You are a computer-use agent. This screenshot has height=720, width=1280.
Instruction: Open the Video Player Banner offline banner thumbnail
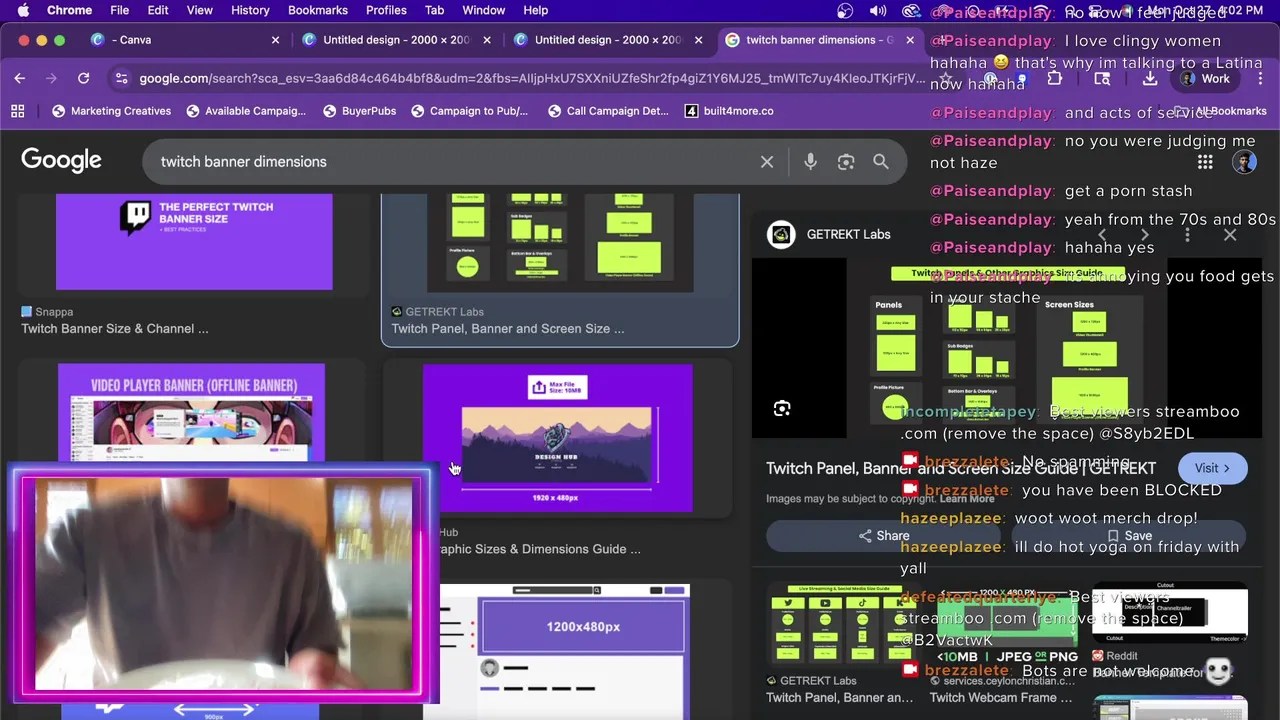191,413
